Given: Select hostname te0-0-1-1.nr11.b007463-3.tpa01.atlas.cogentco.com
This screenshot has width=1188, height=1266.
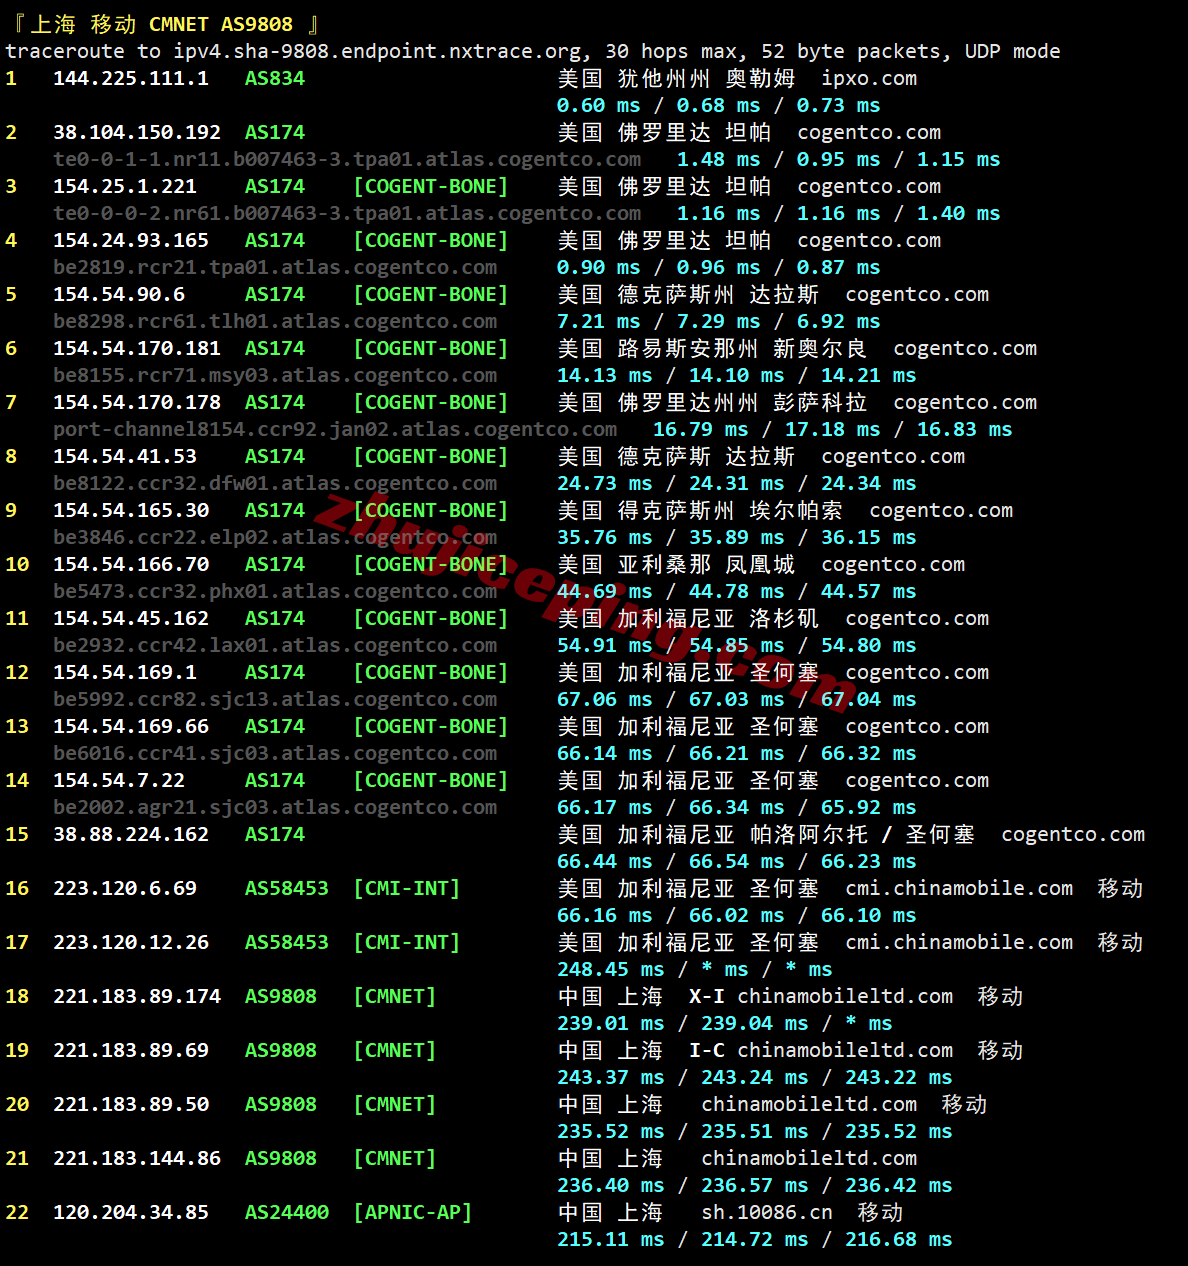Looking at the screenshot, I should (347, 159).
